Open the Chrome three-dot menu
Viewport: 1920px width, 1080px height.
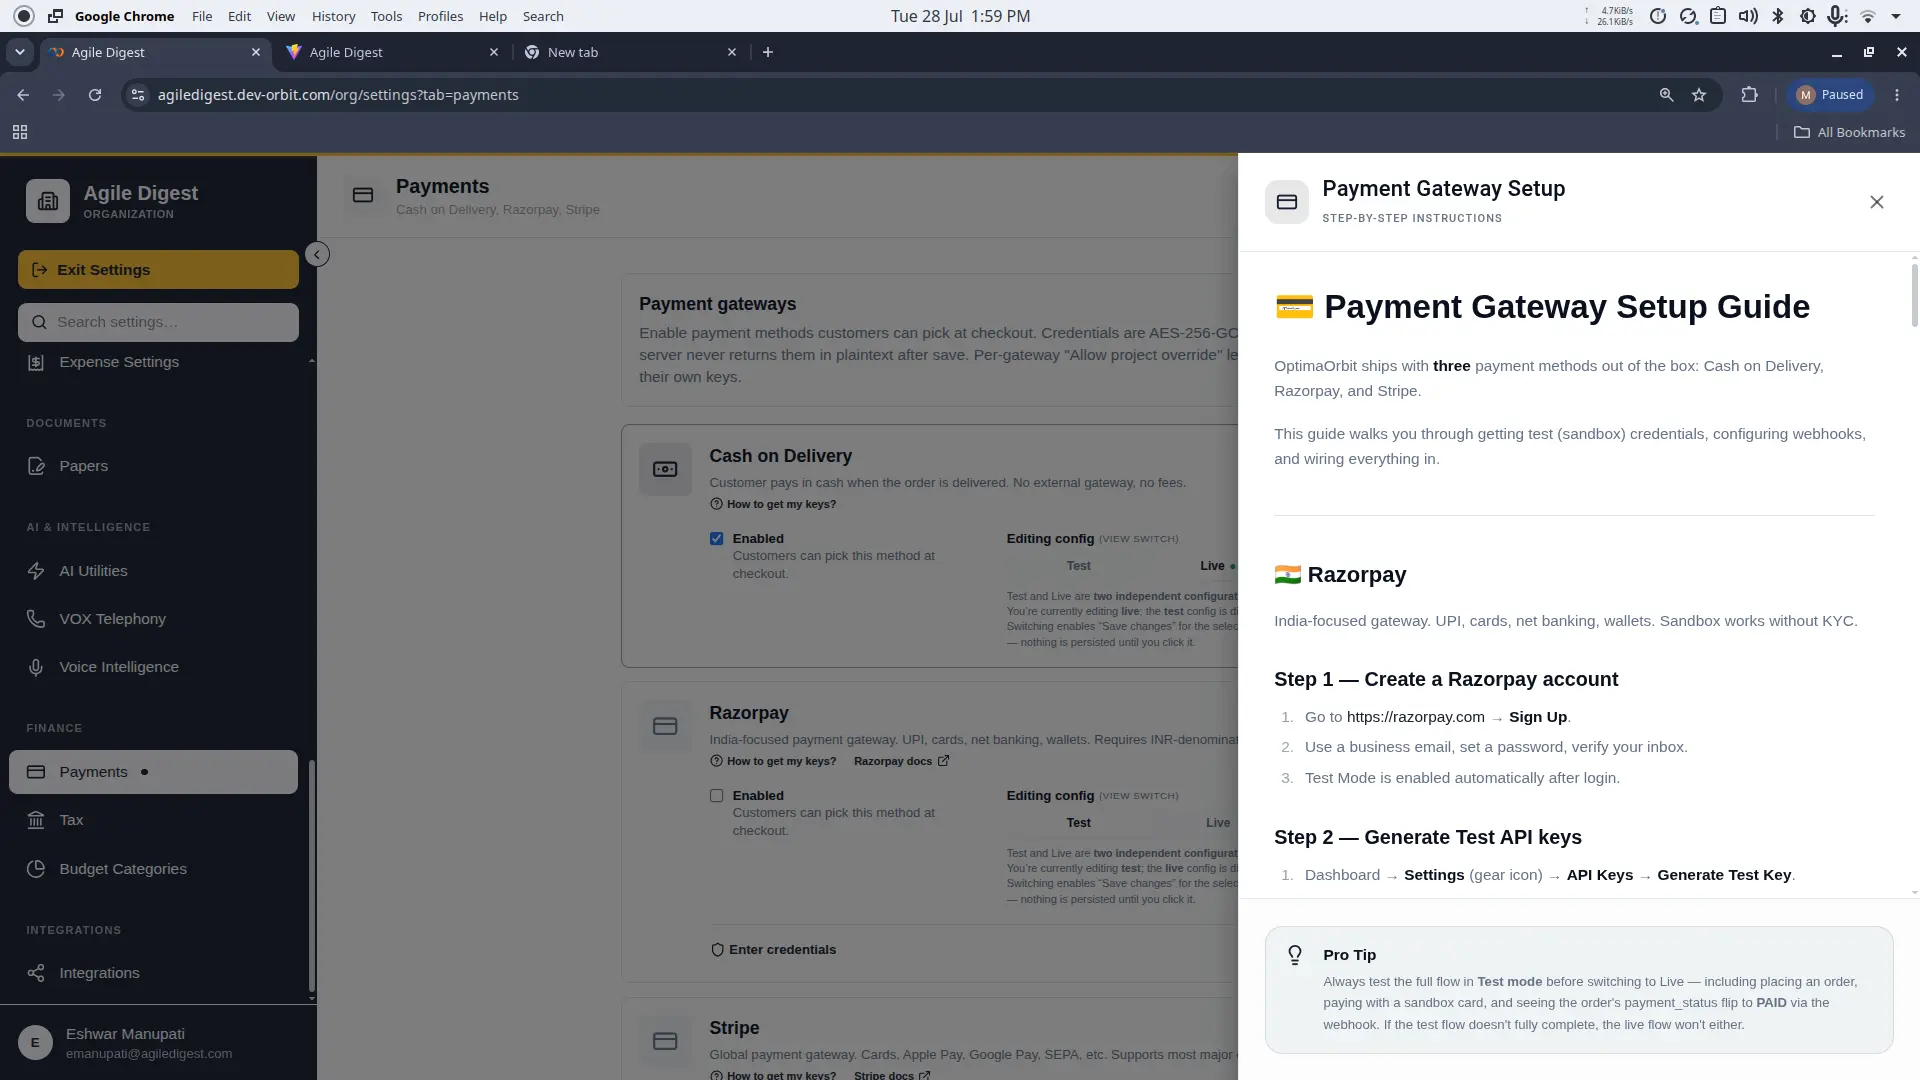(x=1897, y=95)
